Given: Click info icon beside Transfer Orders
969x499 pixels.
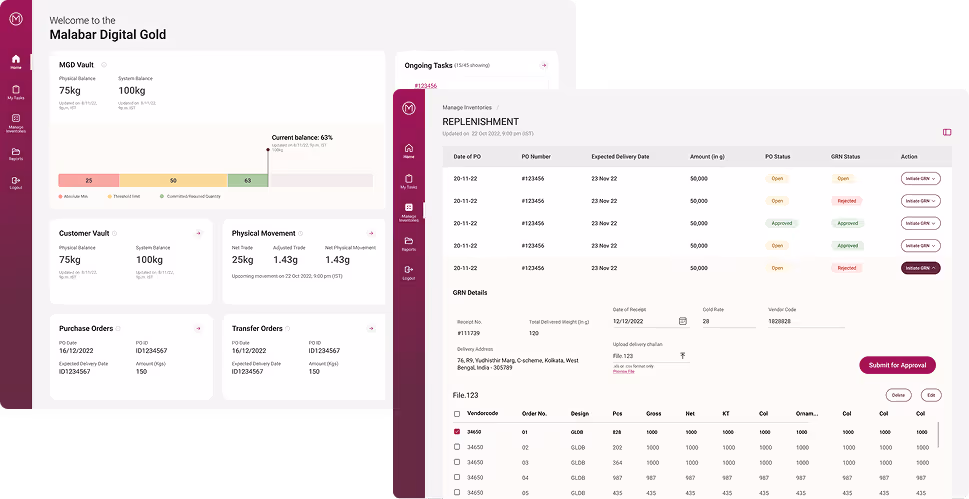Looking at the screenshot, I should (287, 329).
